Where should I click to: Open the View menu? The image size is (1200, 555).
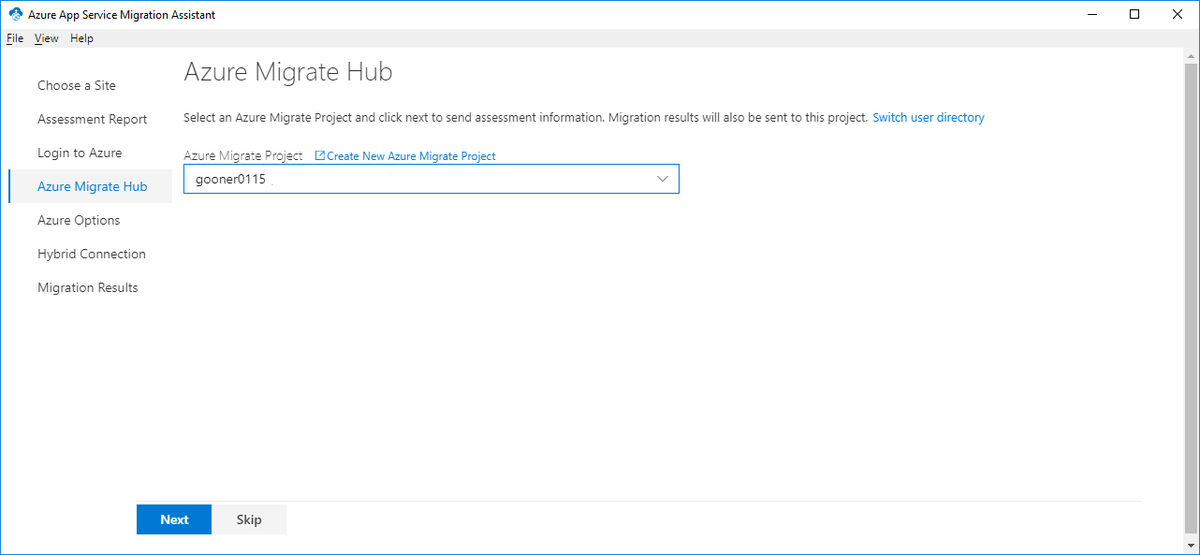tap(46, 38)
